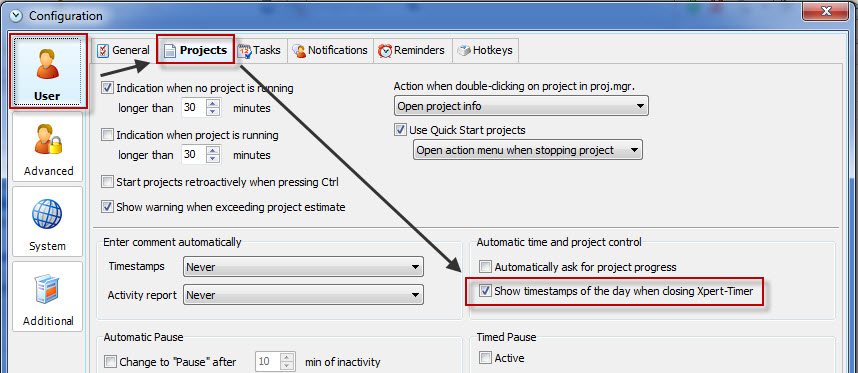This screenshot has height=373, width=858.
Task: Click the Configuration title bar arrow icon
Action: 17,16
